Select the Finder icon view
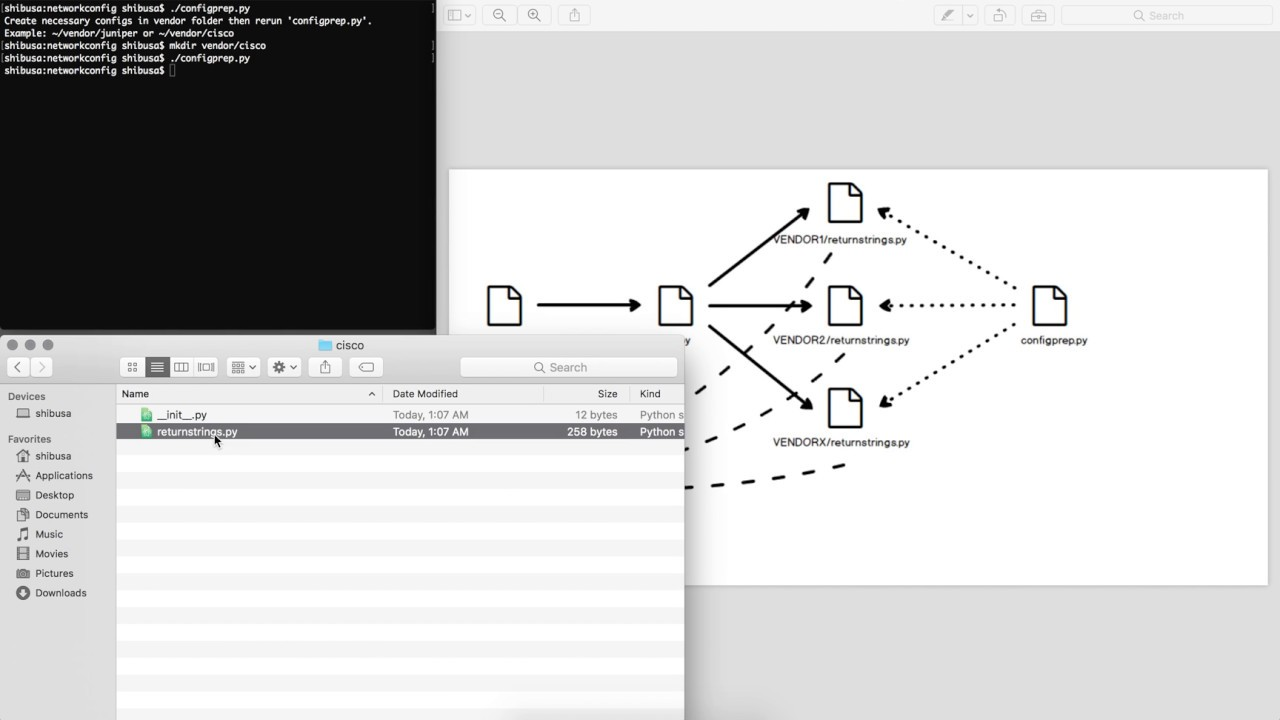Screen dimensions: 1280x720 (x=132, y=367)
